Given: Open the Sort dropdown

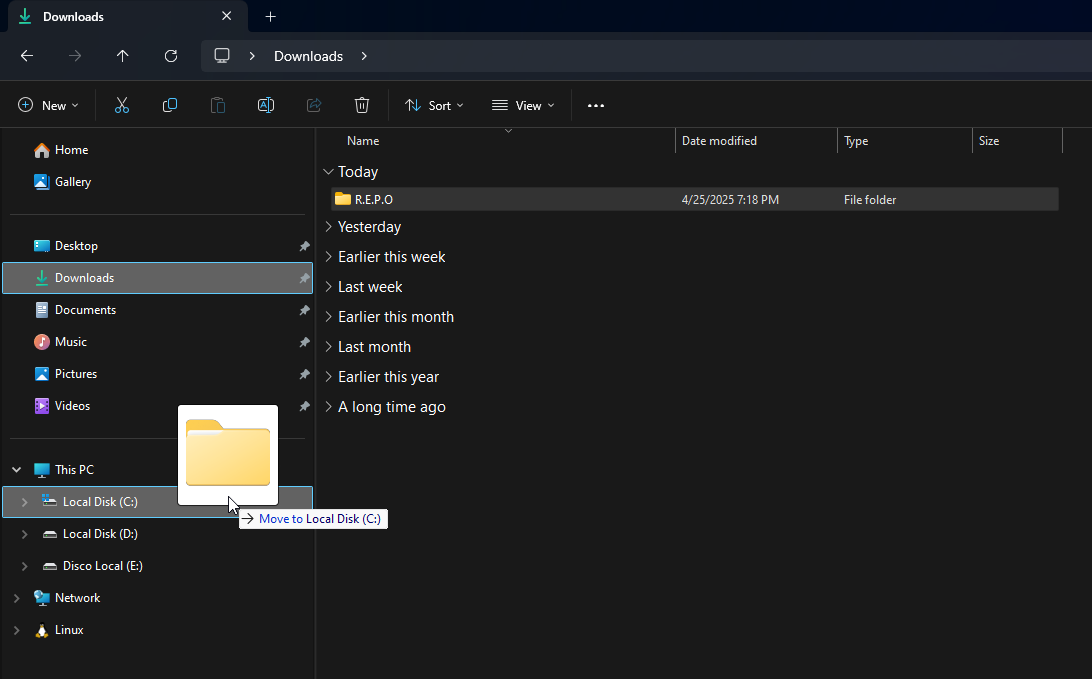Looking at the screenshot, I should tap(434, 105).
